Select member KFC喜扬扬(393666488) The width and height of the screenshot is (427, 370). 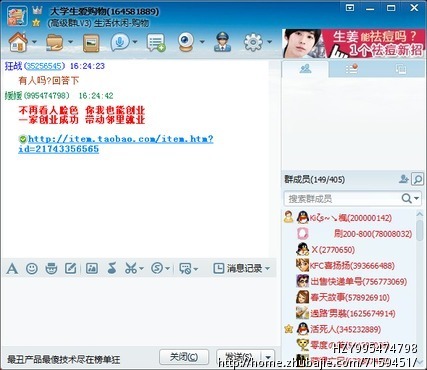345,265
